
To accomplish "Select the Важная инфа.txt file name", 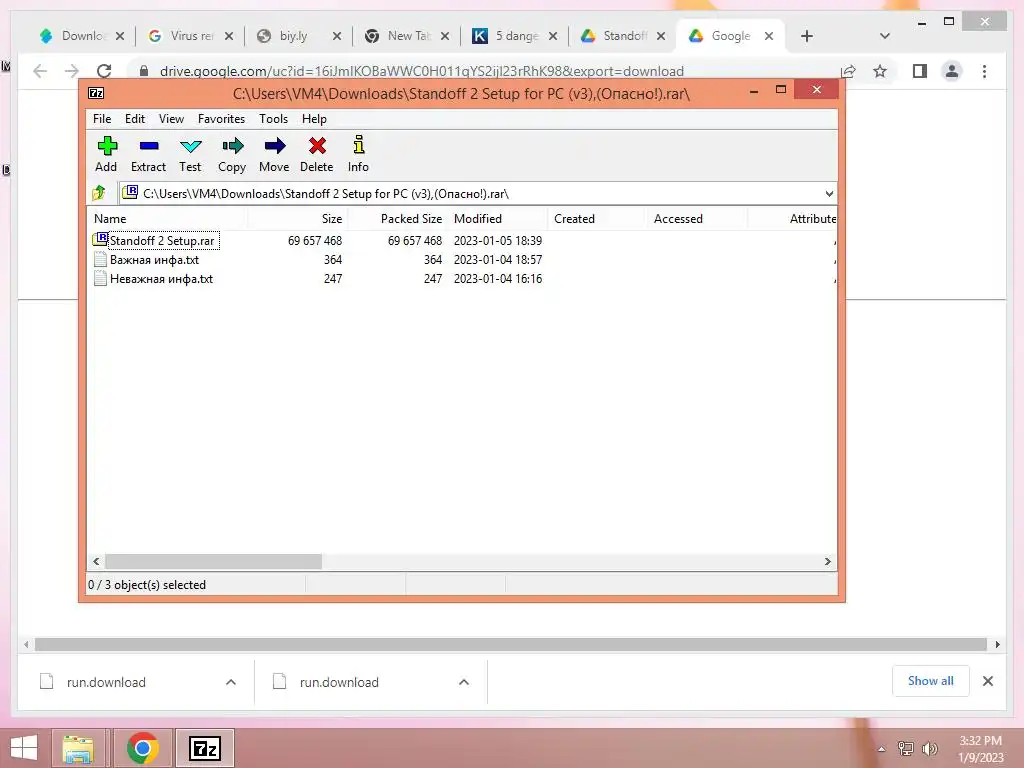I will [154, 259].
